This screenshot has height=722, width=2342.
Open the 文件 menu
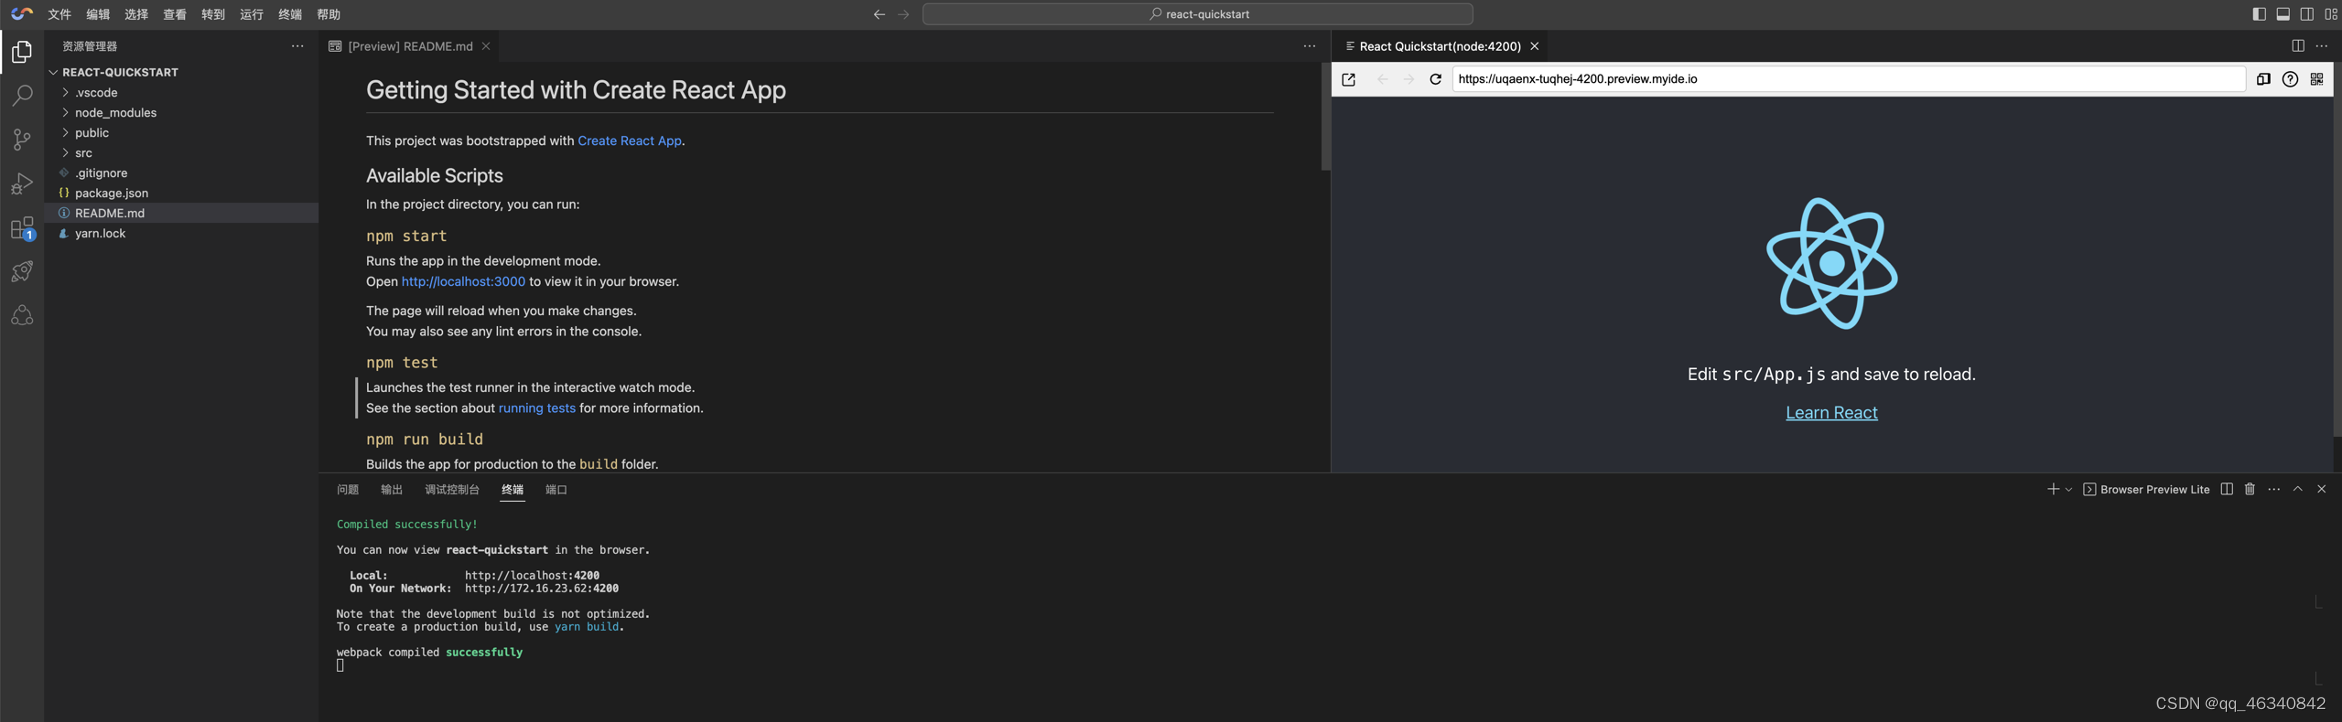coord(60,14)
